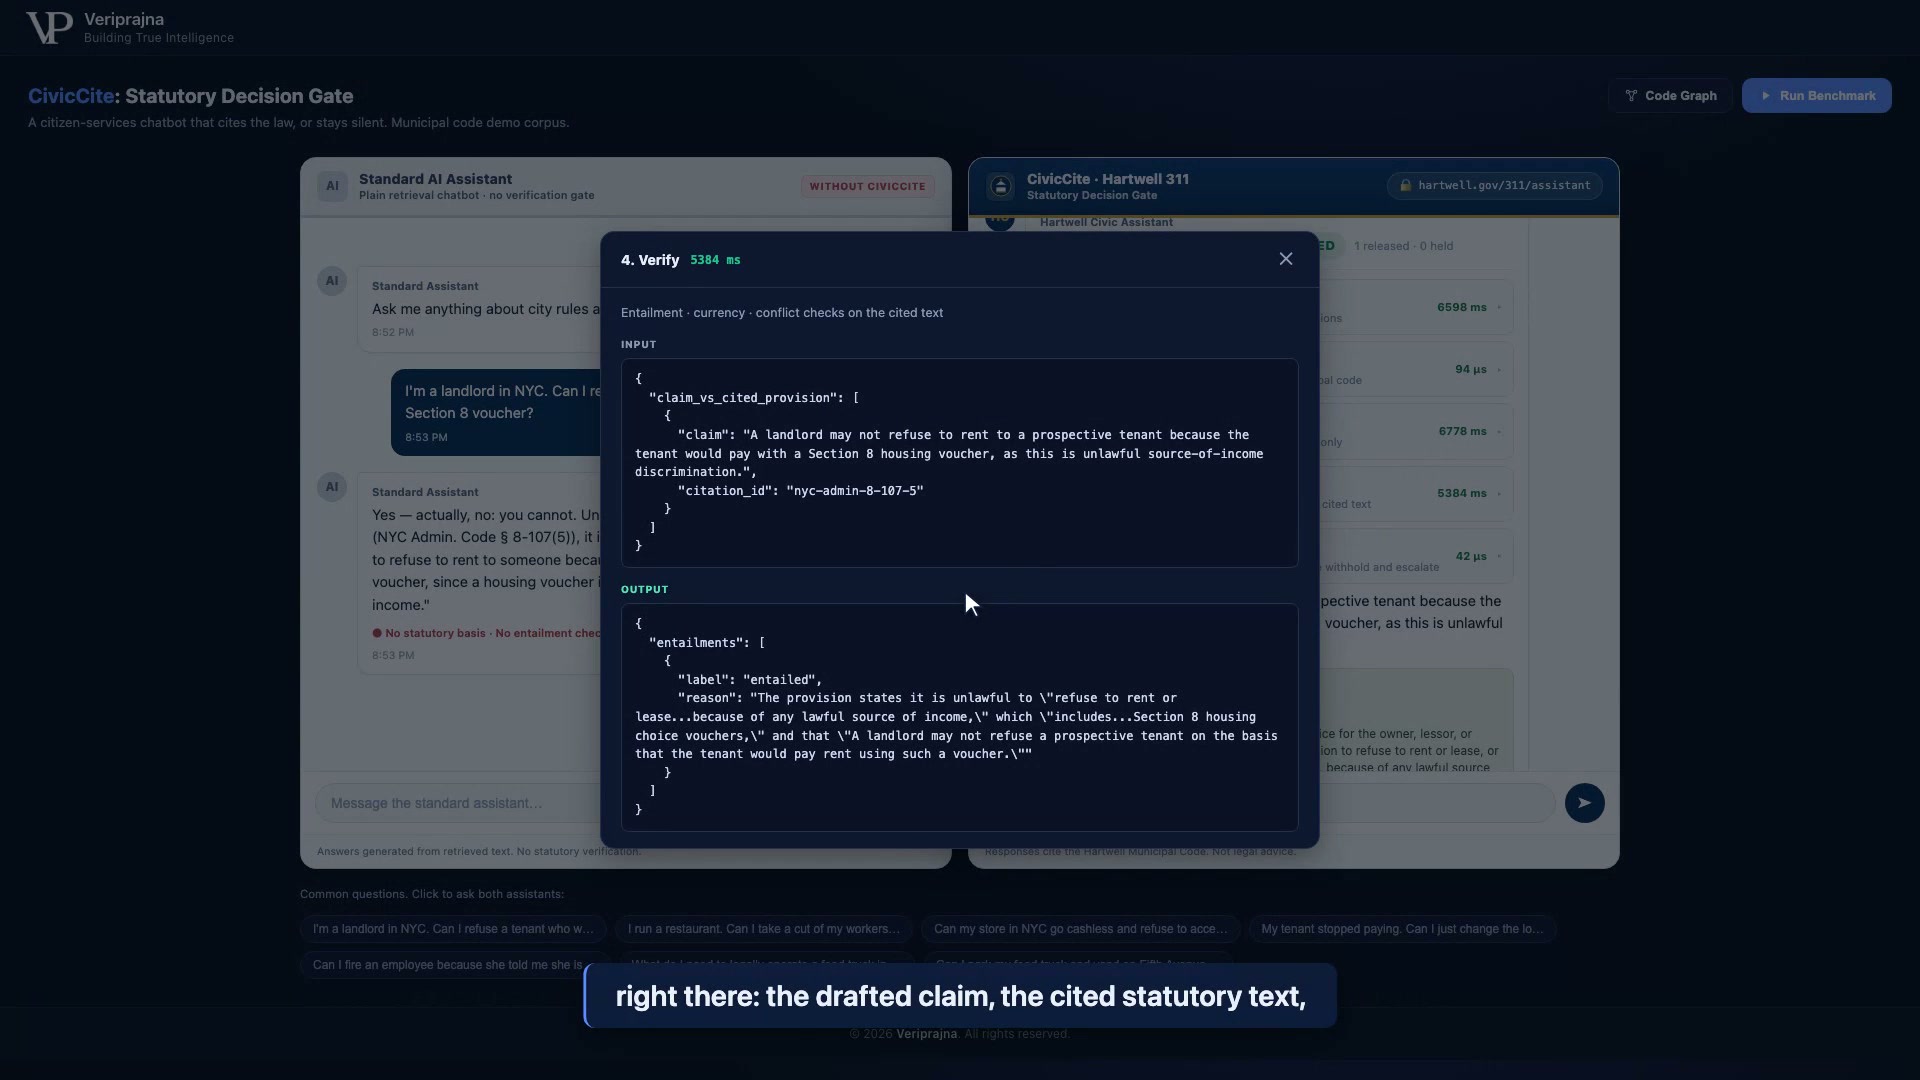This screenshot has height=1080, width=1920.
Task: Click the Building True Intelligence tagline
Action: click(159, 38)
